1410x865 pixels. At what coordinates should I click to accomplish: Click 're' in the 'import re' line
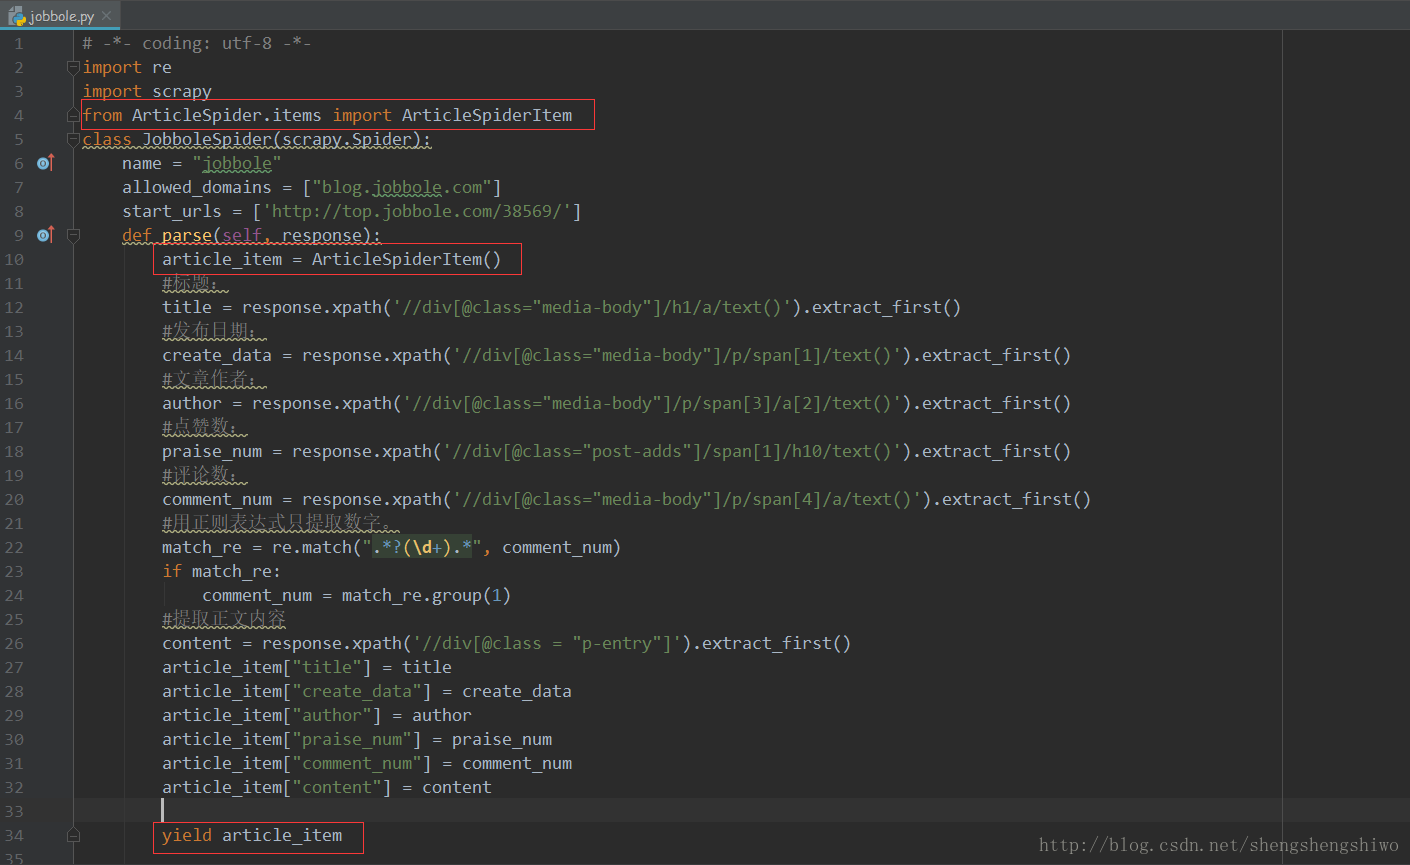[162, 67]
